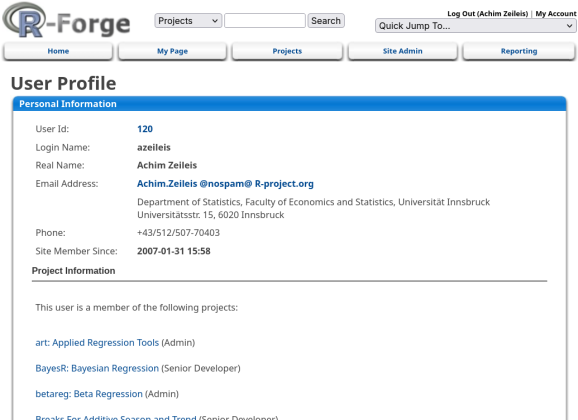Select the login name azeileis
Image resolution: width=578 pixels, height=420 pixels.
point(154,147)
